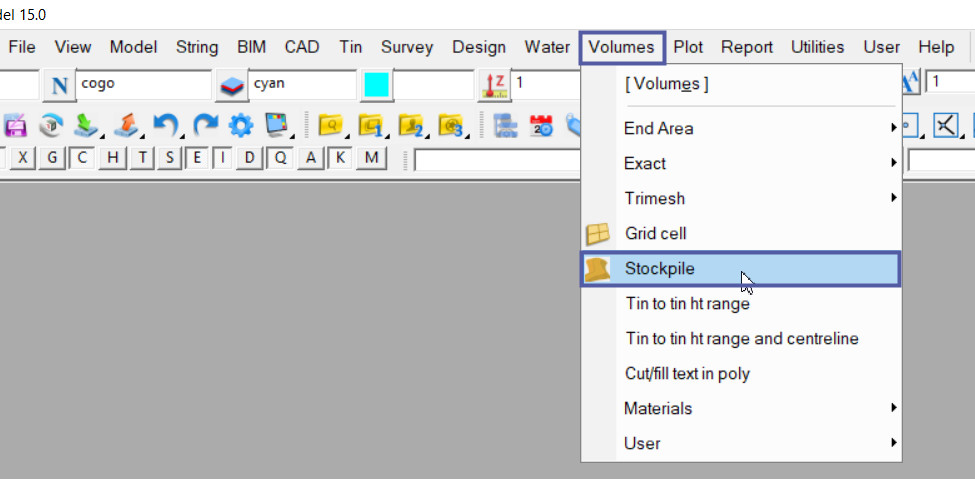Image resolution: width=975 pixels, height=479 pixels.
Task: Click the yellow folder icon numbered 1
Action: click(371, 126)
